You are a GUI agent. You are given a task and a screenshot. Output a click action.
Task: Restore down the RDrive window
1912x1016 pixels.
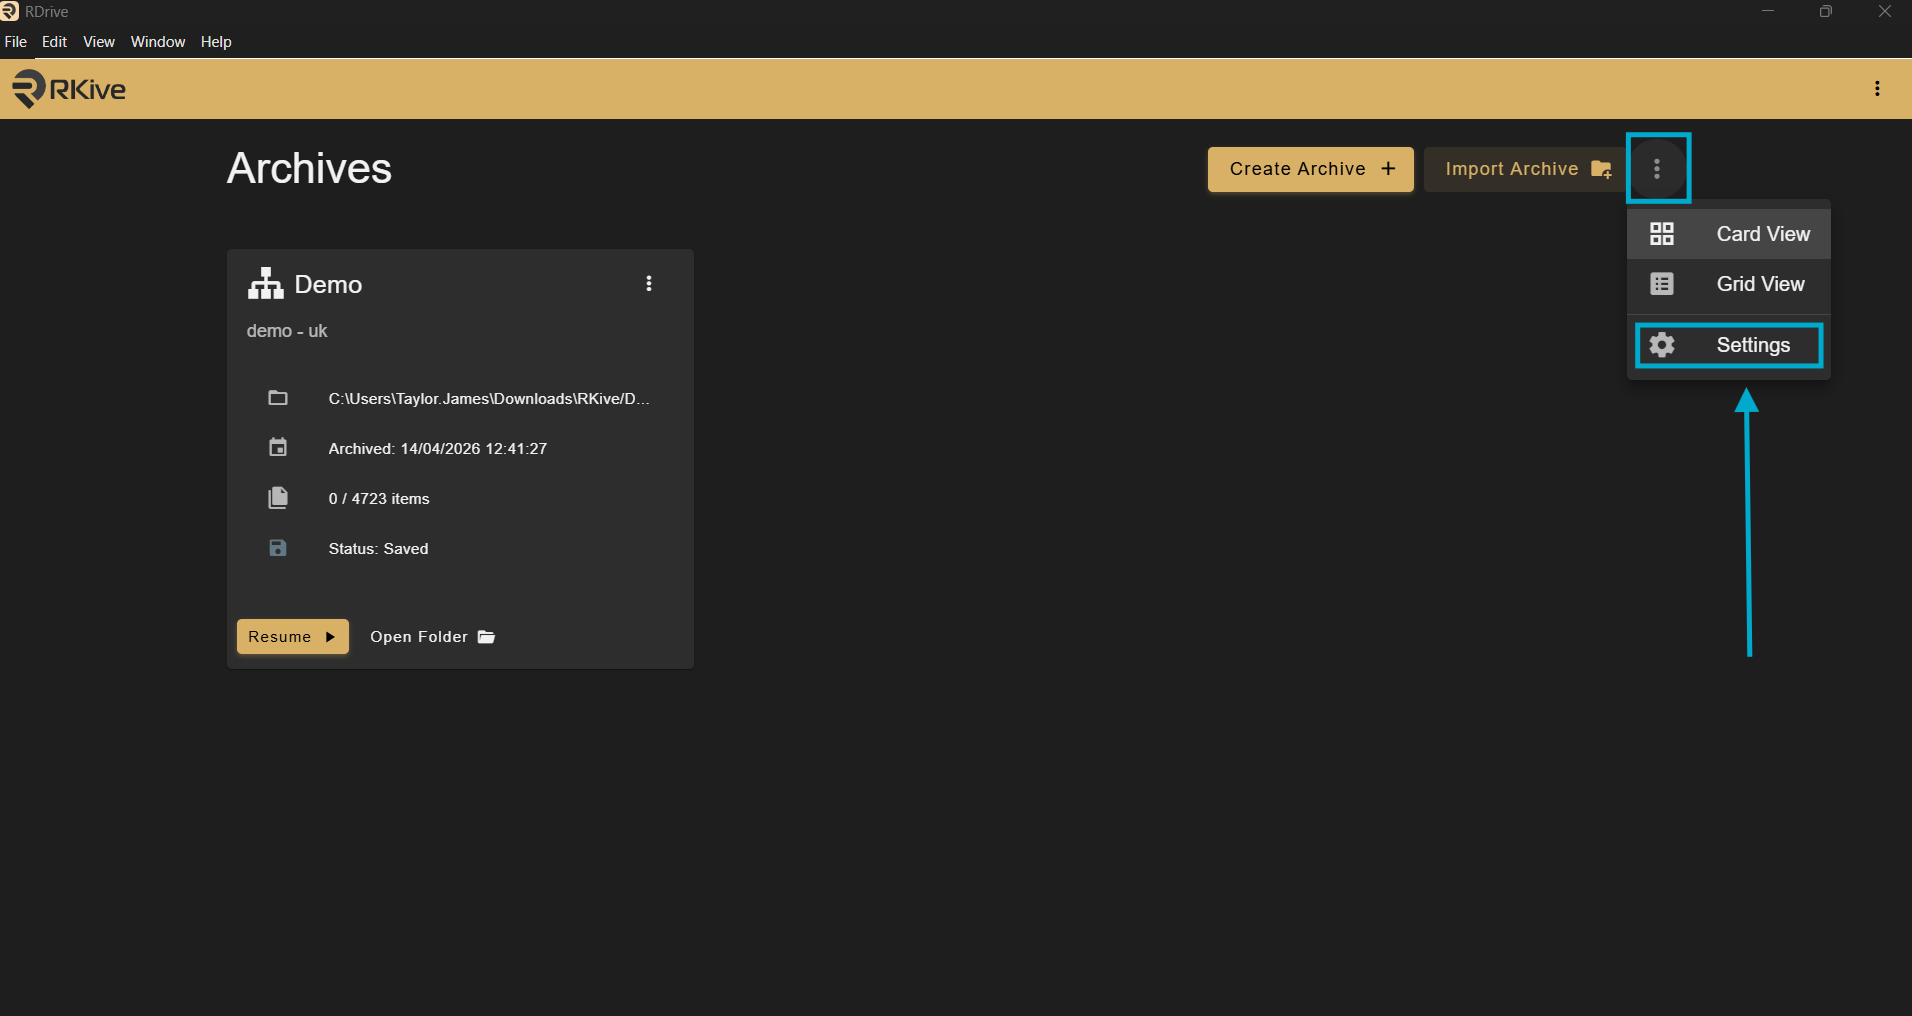(x=1826, y=11)
